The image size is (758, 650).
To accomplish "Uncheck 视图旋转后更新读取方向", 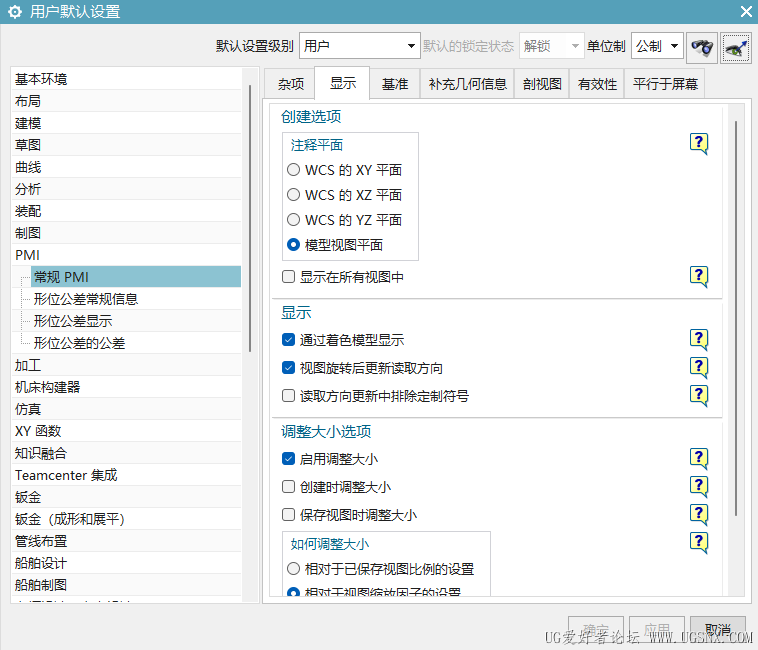I will click(289, 368).
